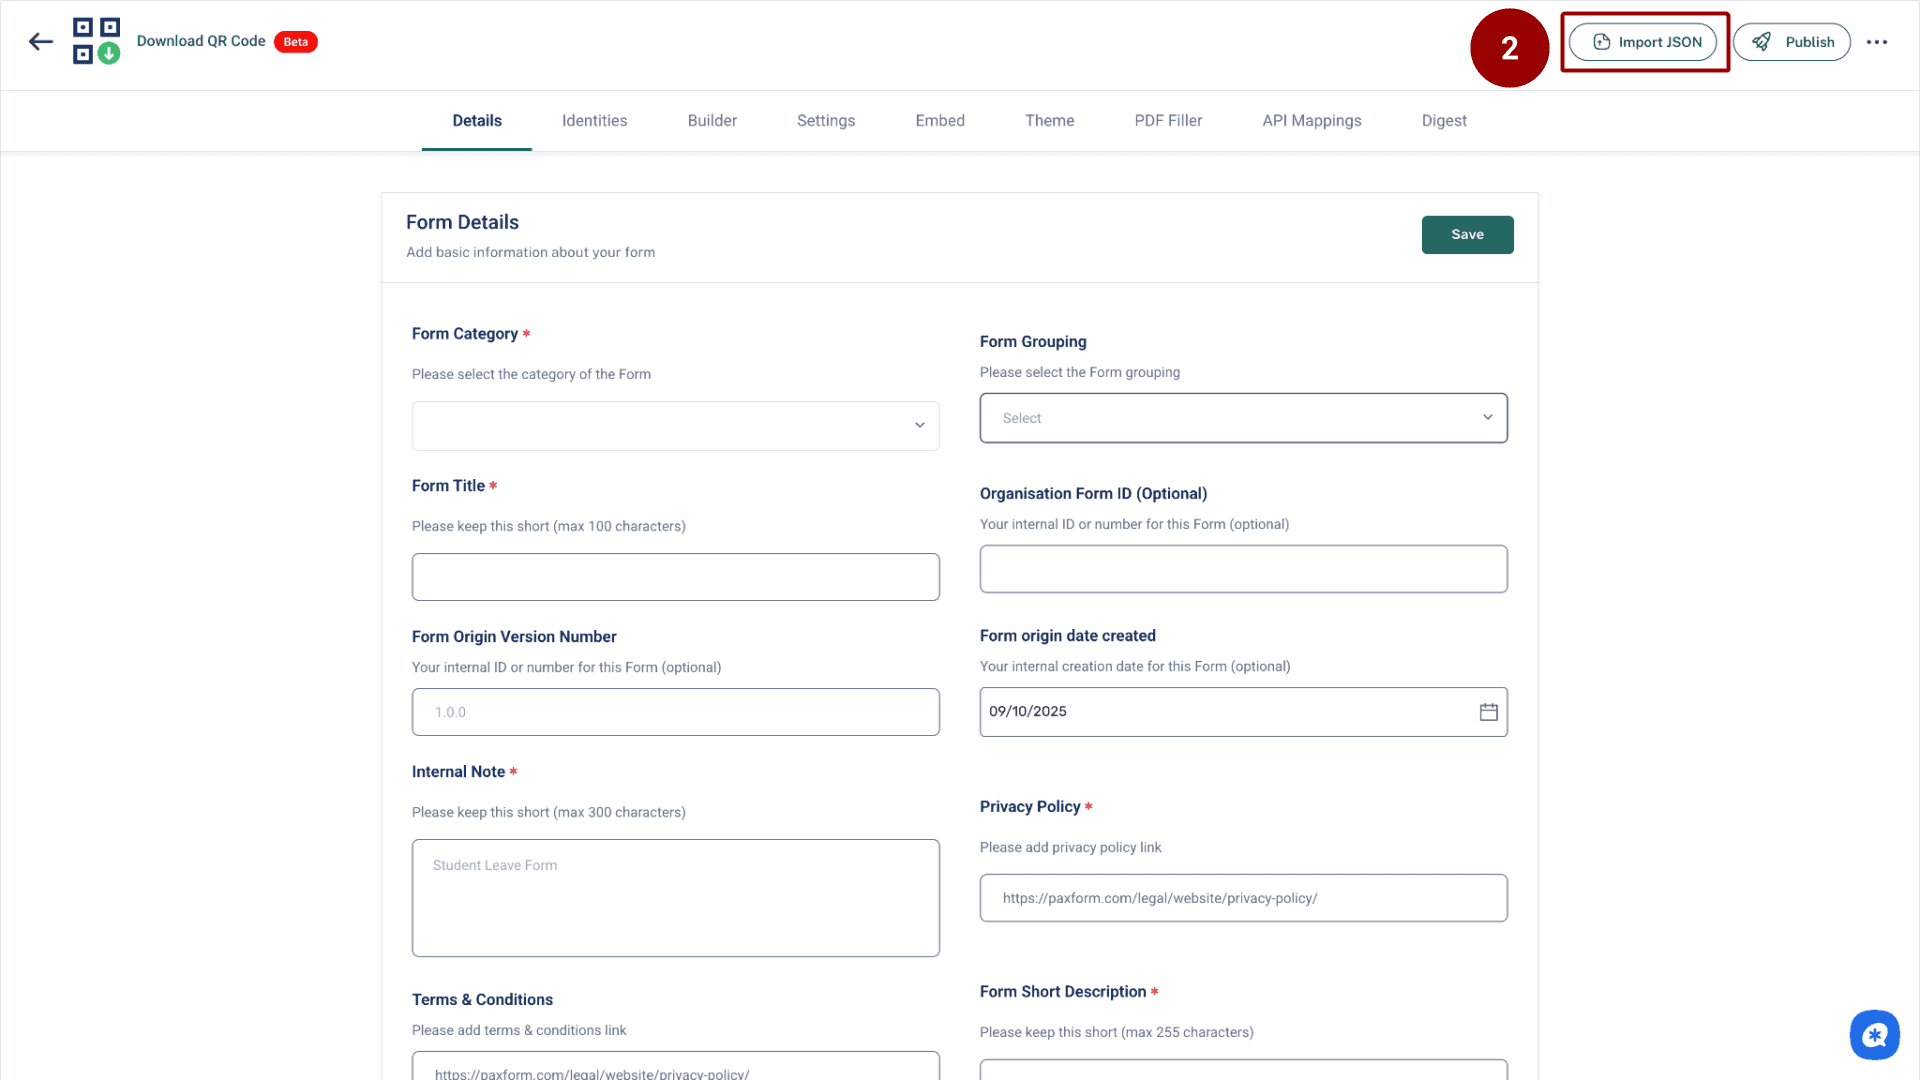Click the back arrow icon
Image resolution: width=1920 pixels, height=1080 pixels.
point(40,41)
